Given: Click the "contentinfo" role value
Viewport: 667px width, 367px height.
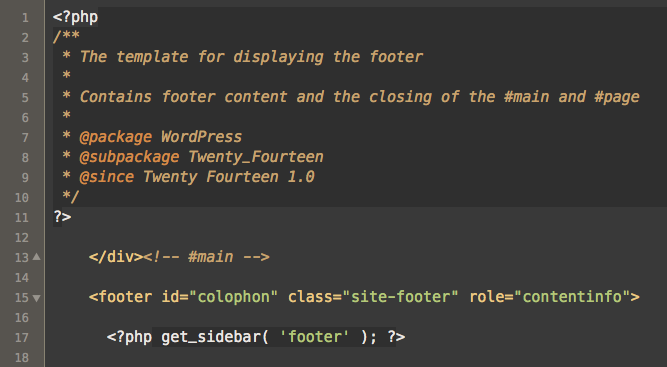Looking at the screenshot, I should (572, 297).
